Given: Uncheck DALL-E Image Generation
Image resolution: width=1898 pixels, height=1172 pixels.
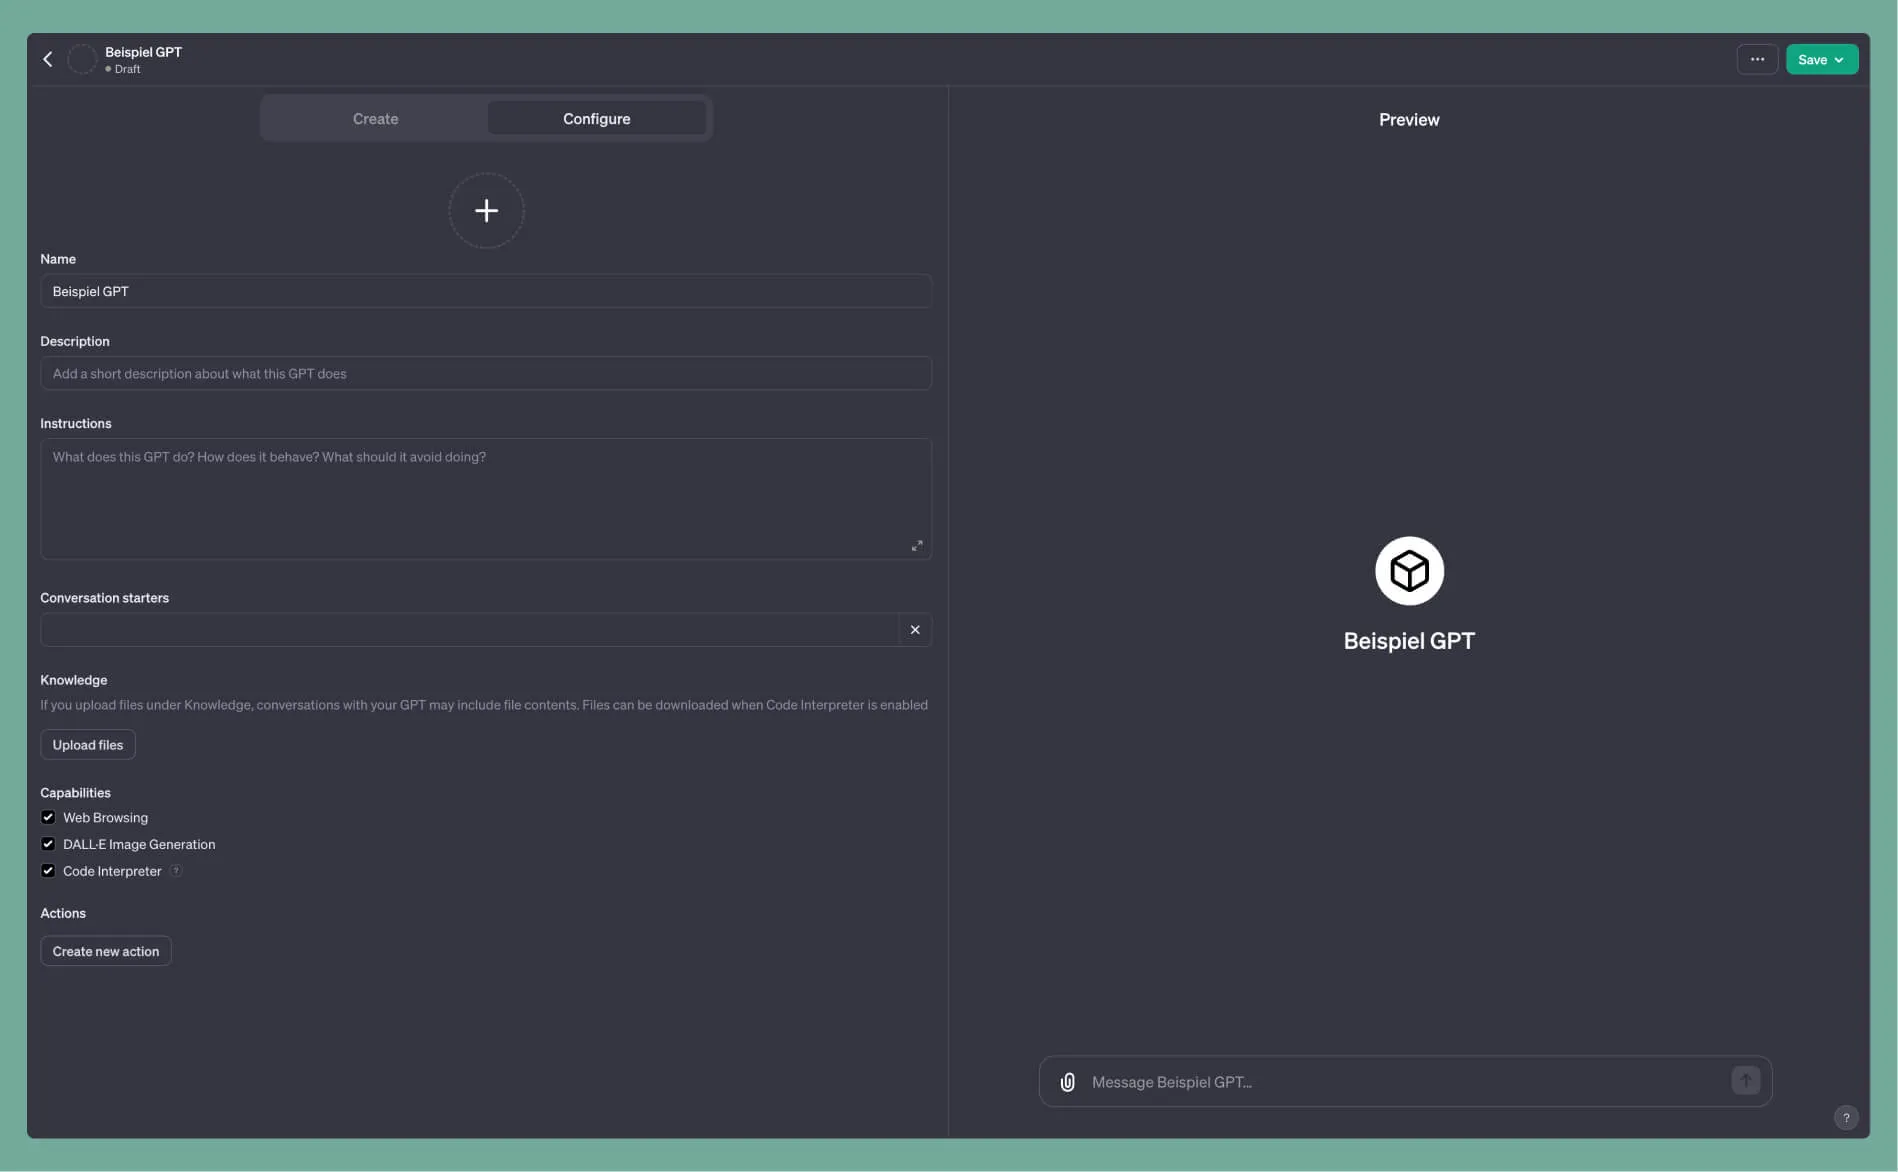Looking at the screenshot, I should [x=48, y=843].
